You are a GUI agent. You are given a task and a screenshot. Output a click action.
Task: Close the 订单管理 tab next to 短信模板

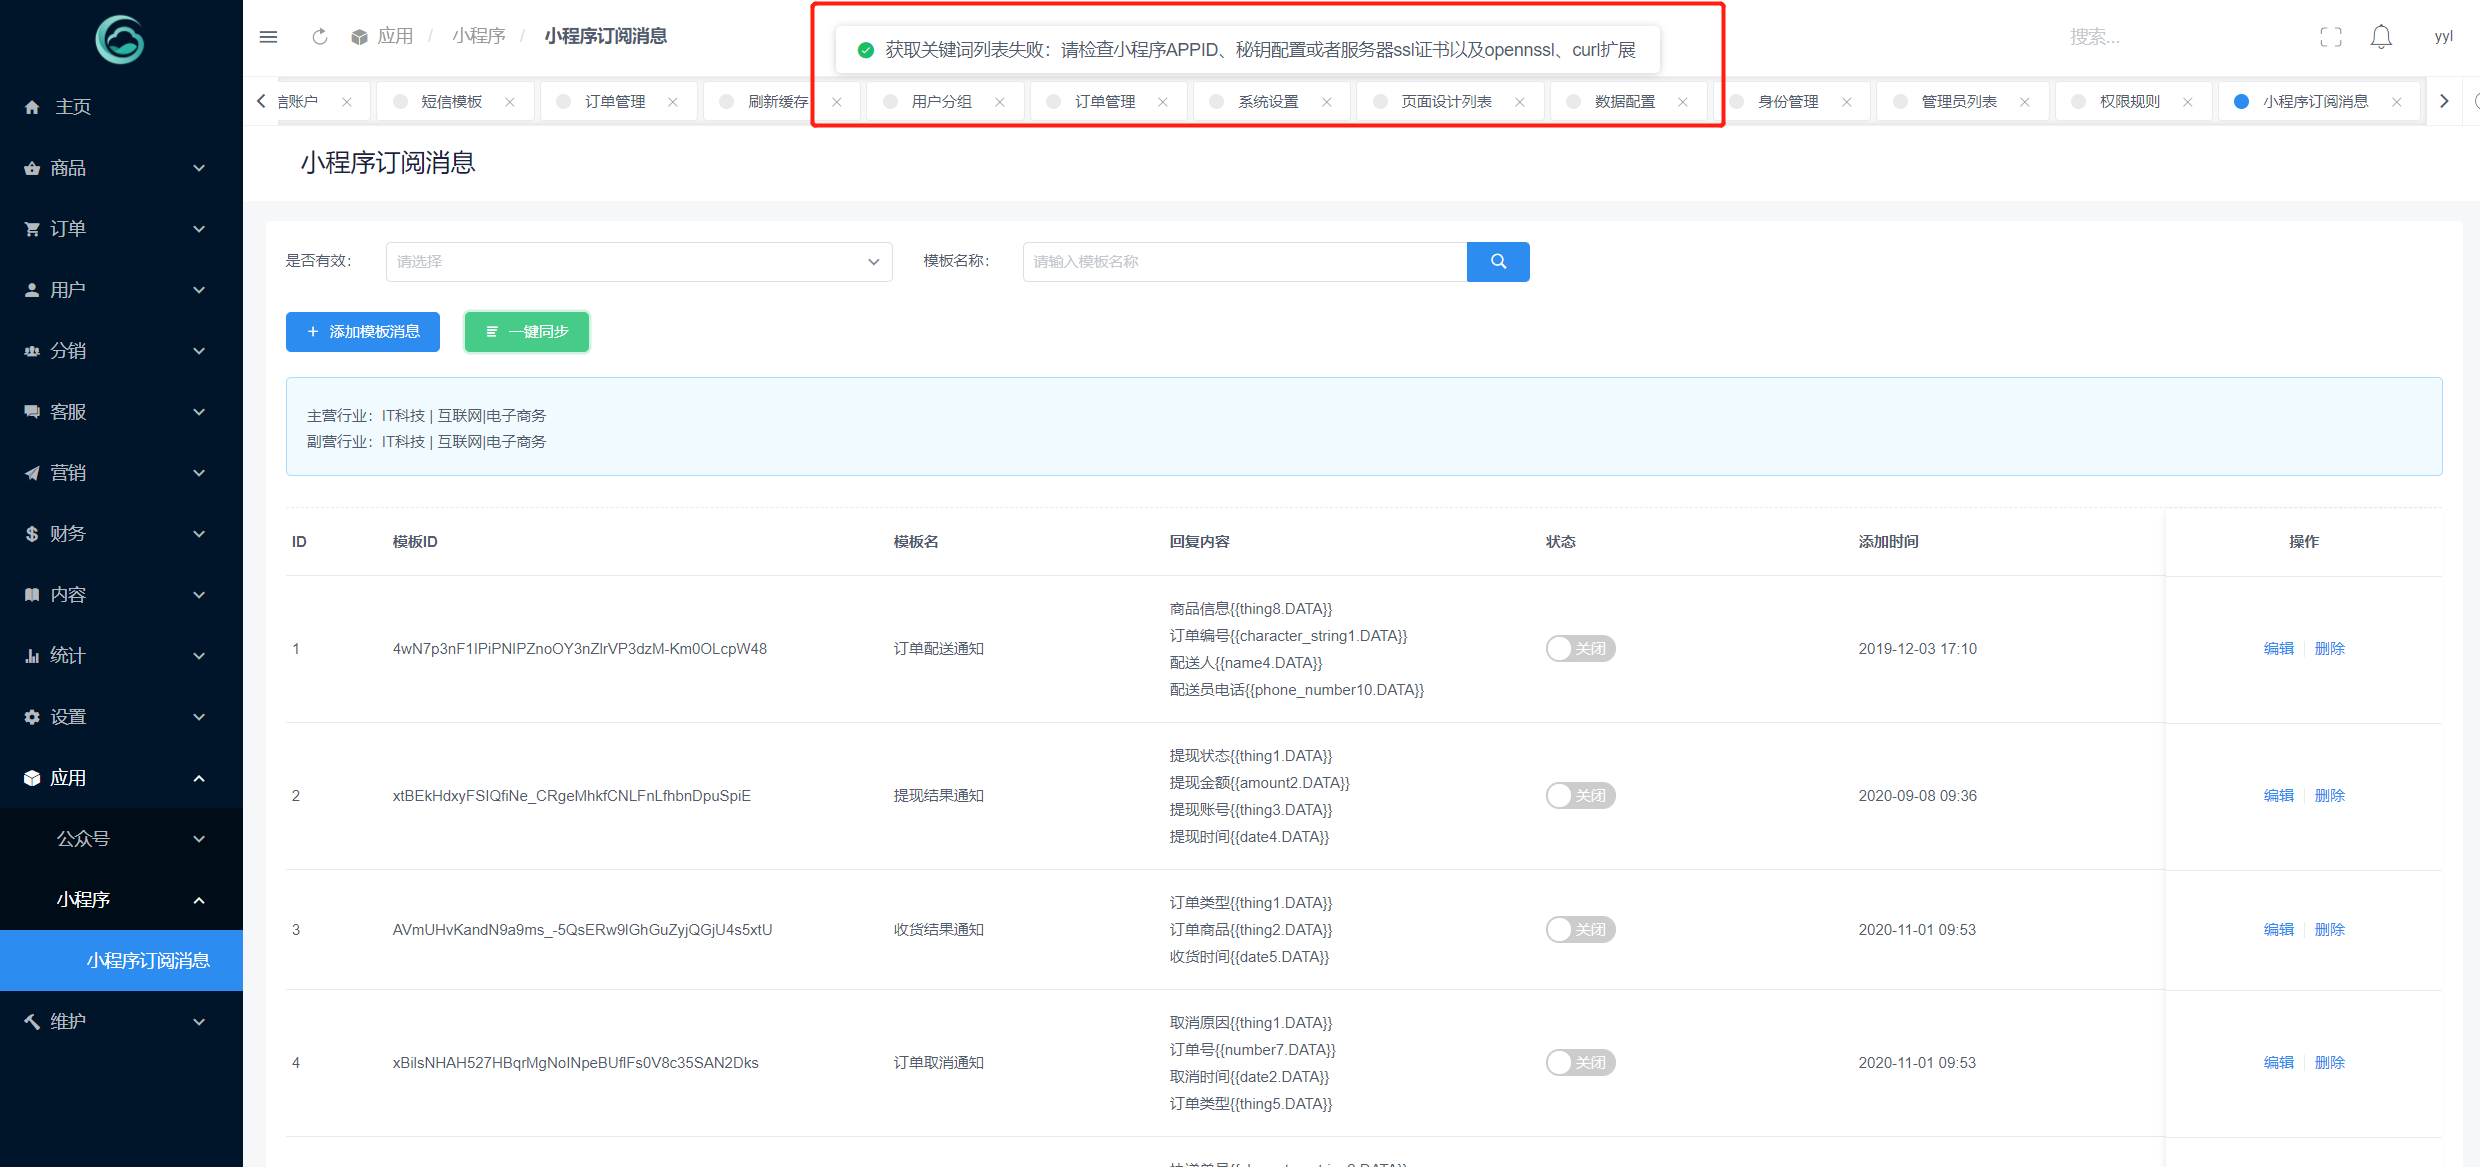pos(673,102)
